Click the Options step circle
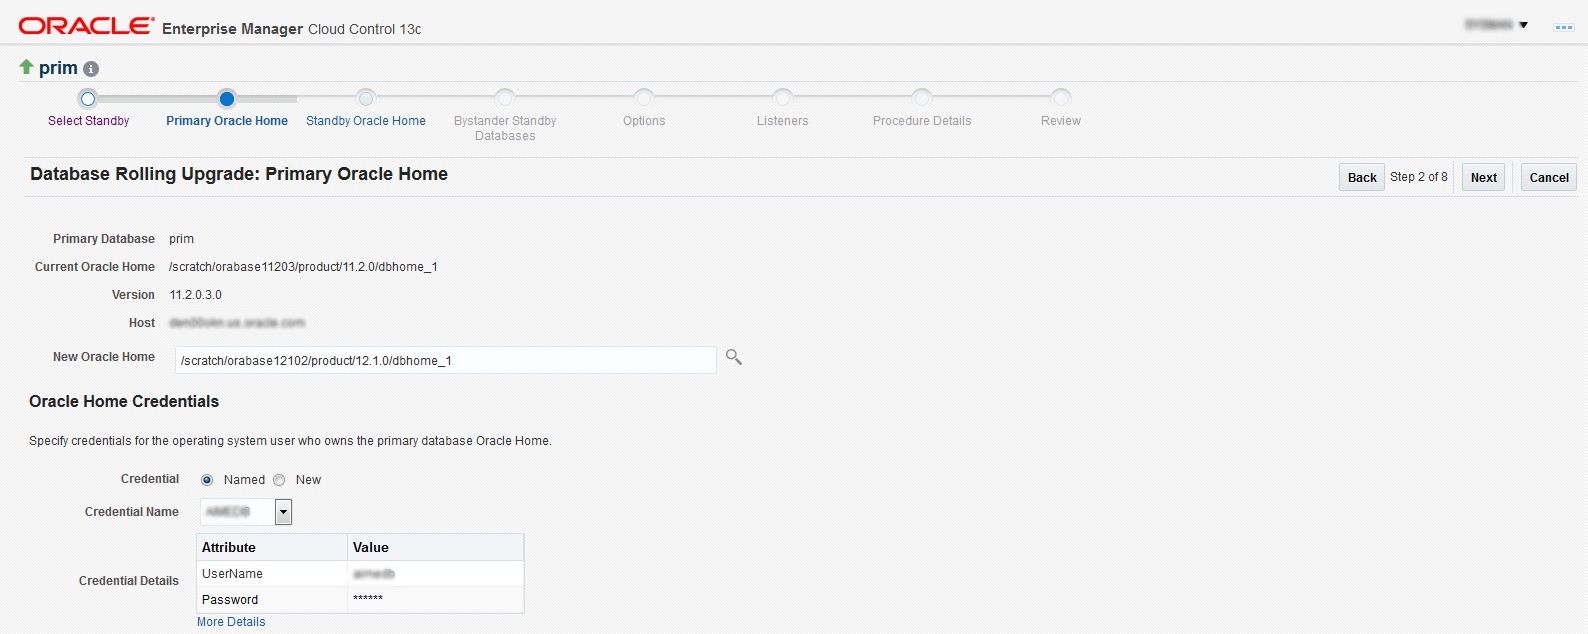Screen dimensions: 1588x634 [644, 98]
